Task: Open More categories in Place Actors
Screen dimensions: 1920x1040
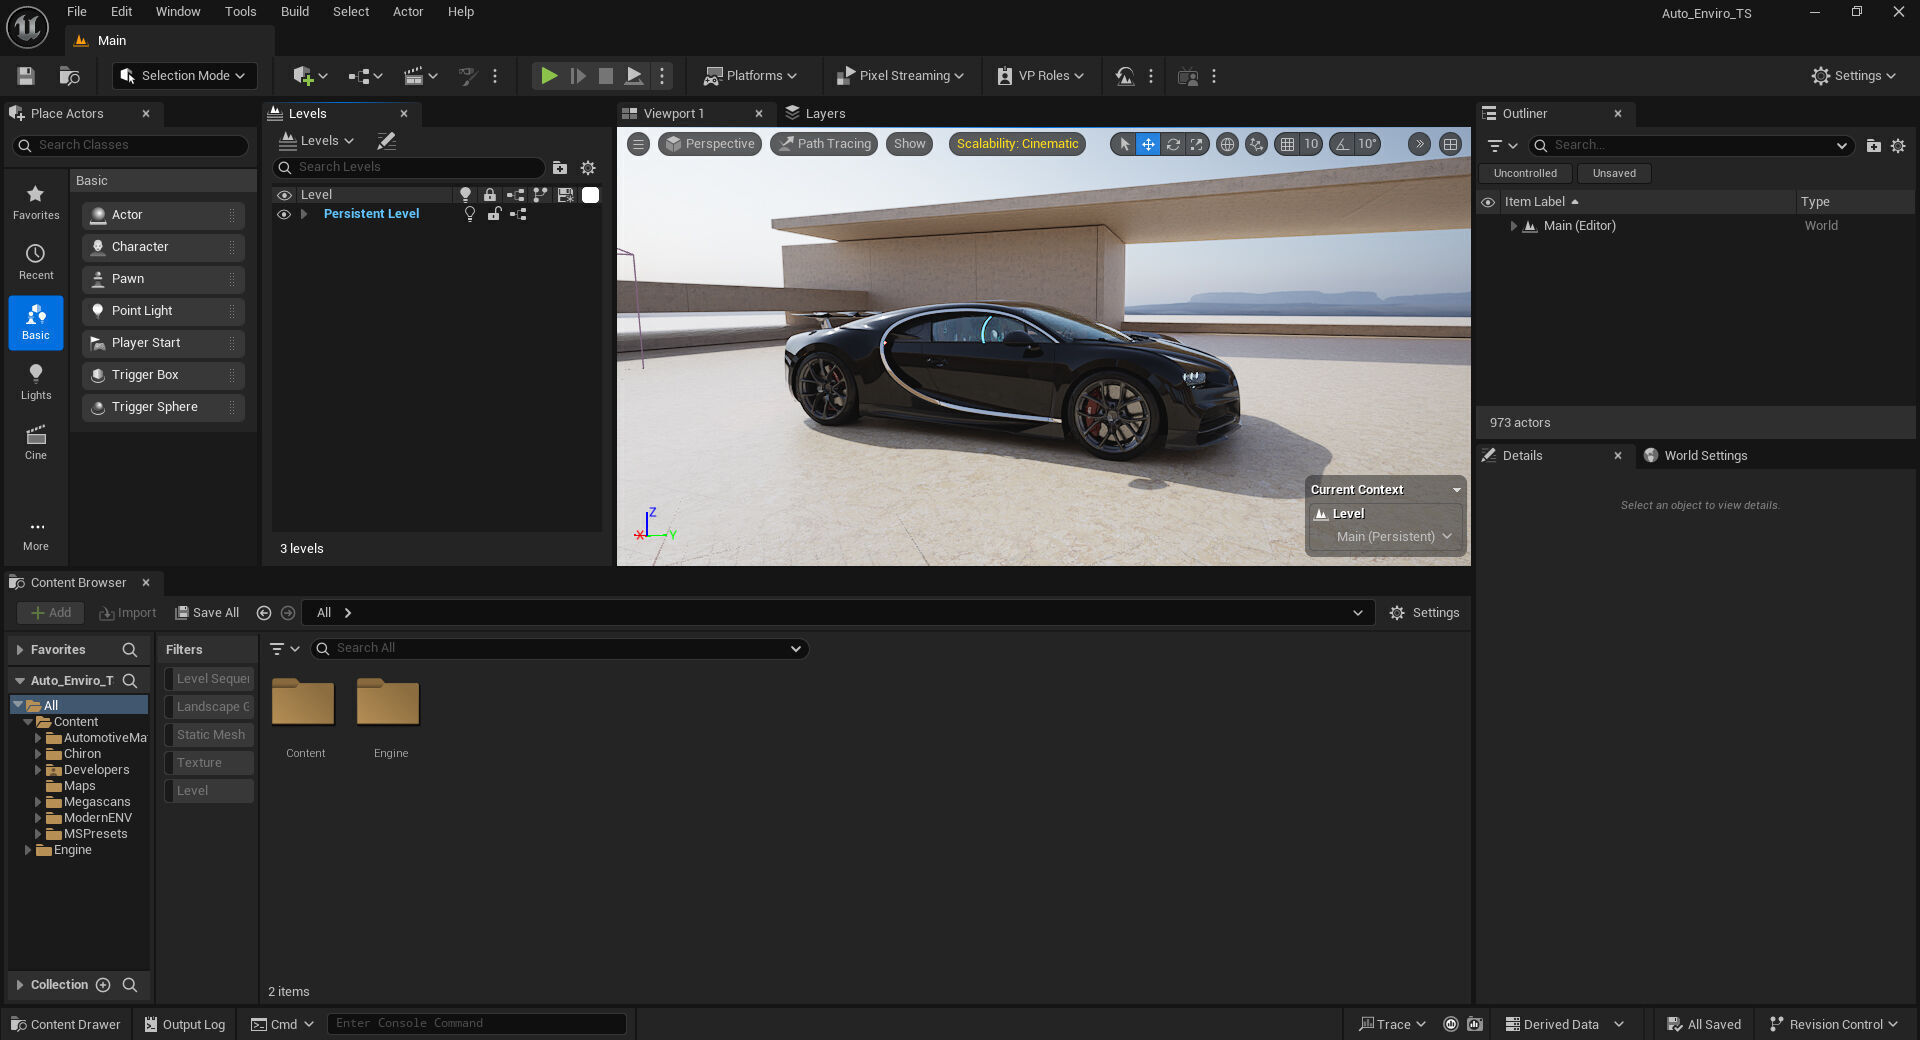Action: coord(36,535)
